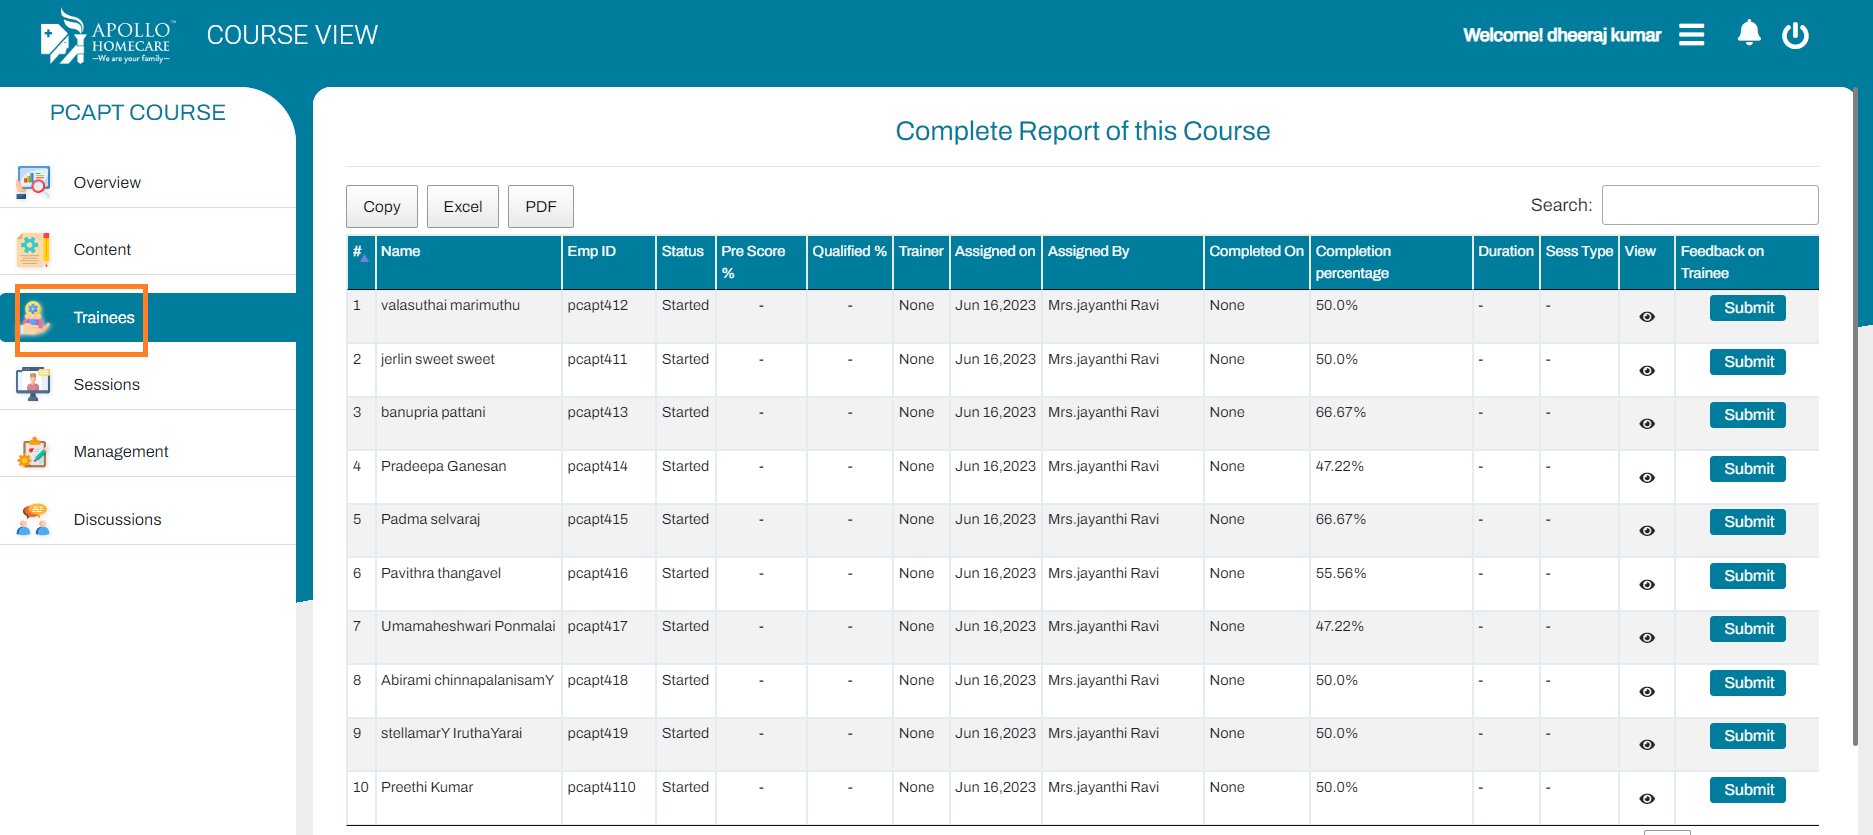
Task: Open the hamburger menu in header
Action: (x=1691, y=35)
